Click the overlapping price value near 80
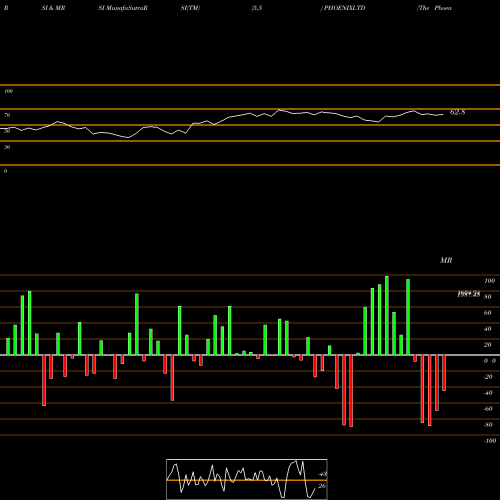 coord(469,294)
